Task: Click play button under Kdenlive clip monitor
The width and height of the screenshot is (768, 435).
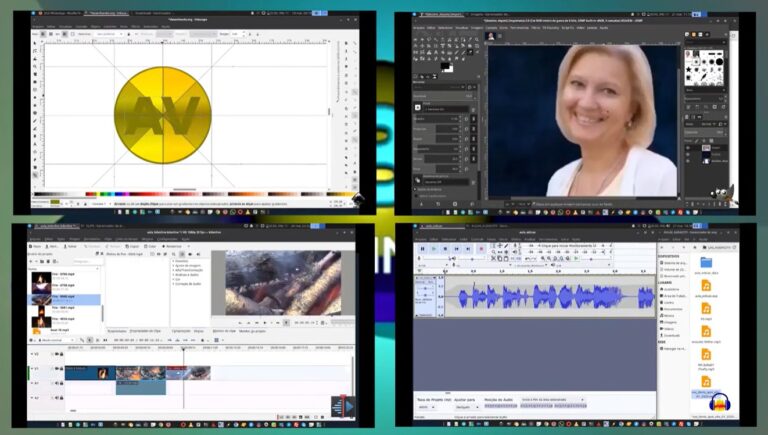Action: (x=264, y=322)
